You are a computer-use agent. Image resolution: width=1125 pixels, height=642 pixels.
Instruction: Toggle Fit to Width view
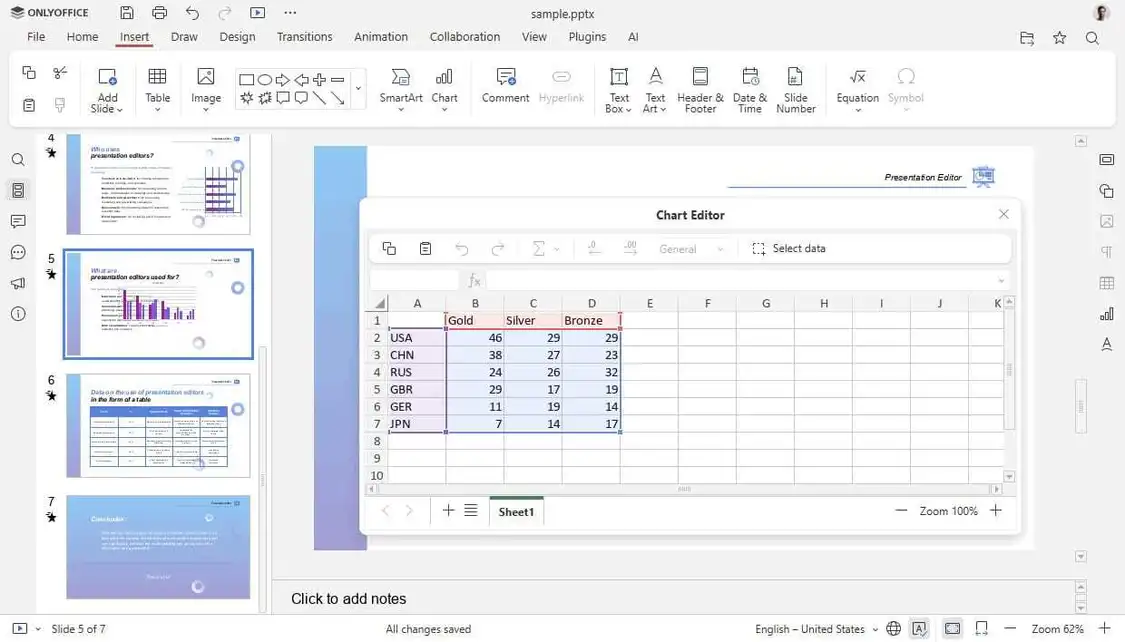(981, 628)
